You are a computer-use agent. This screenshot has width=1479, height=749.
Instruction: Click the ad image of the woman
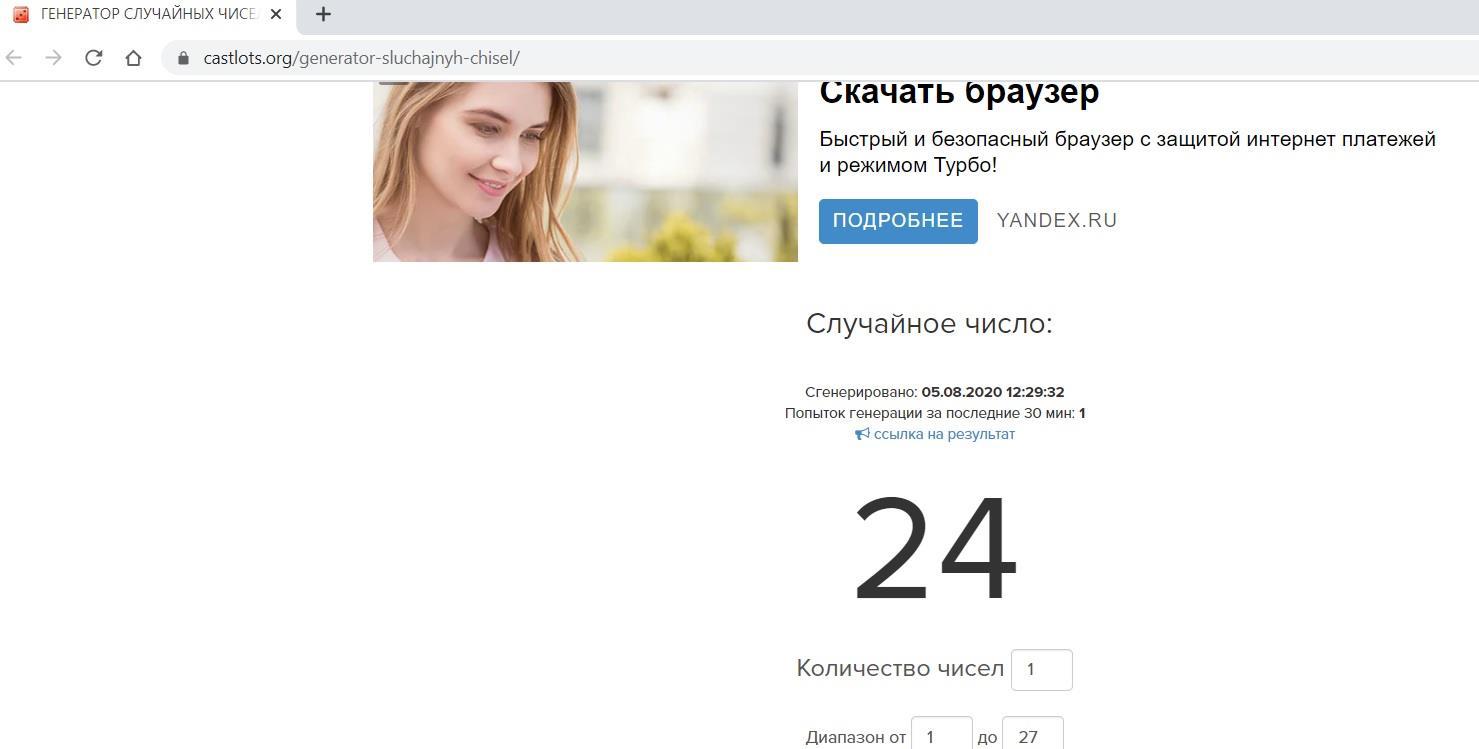585,171
